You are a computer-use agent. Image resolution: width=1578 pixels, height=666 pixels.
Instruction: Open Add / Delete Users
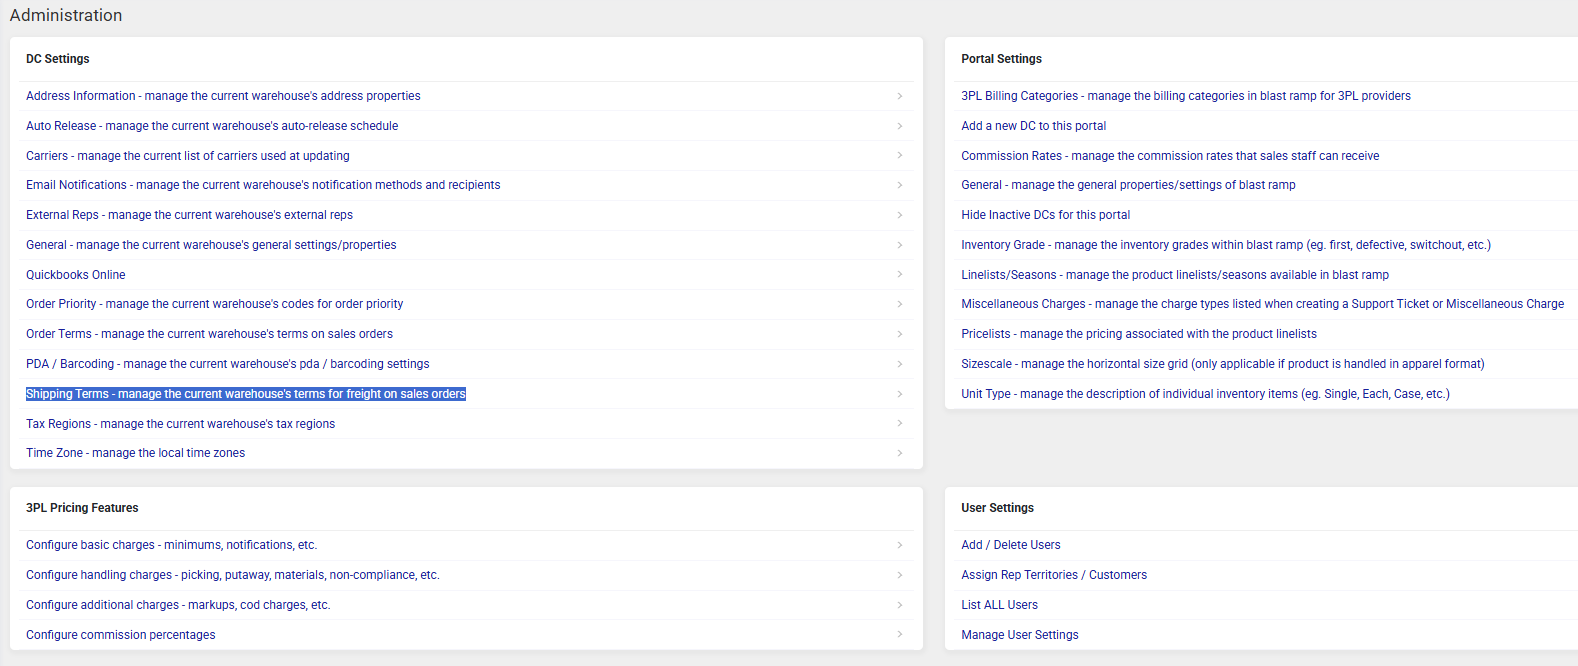(x=1010, y=545)
